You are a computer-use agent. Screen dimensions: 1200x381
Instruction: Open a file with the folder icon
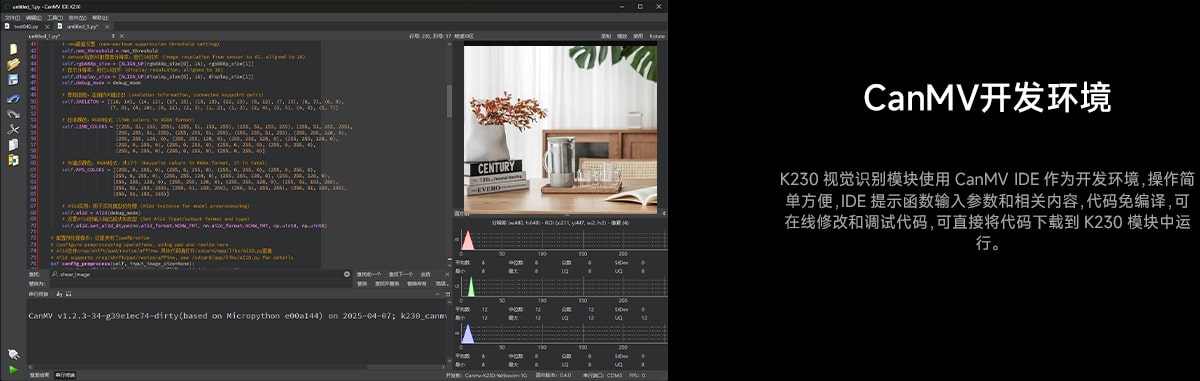[x=13, y=64]
